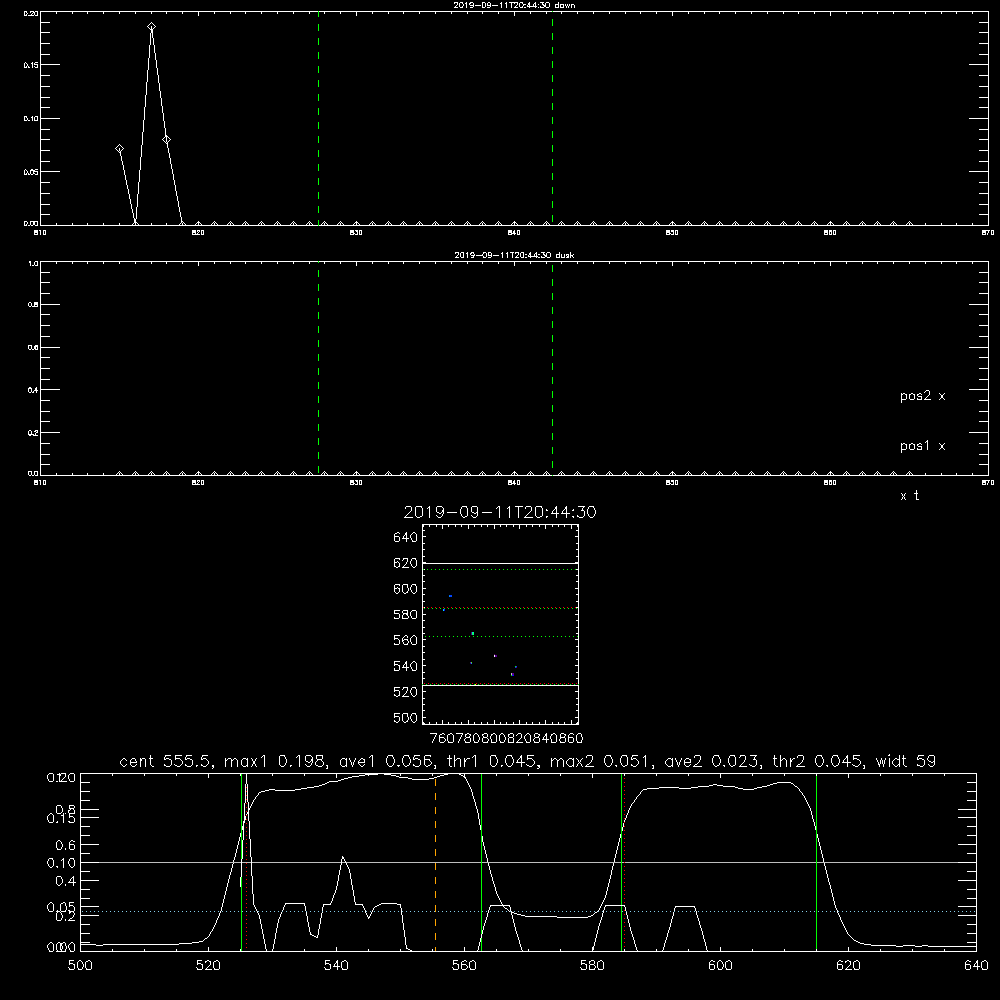1000x1000 pixels.
Task: Click the '640' x-axis label of the bottom plot
Action: pyautogui.click(x=976, y=966)
